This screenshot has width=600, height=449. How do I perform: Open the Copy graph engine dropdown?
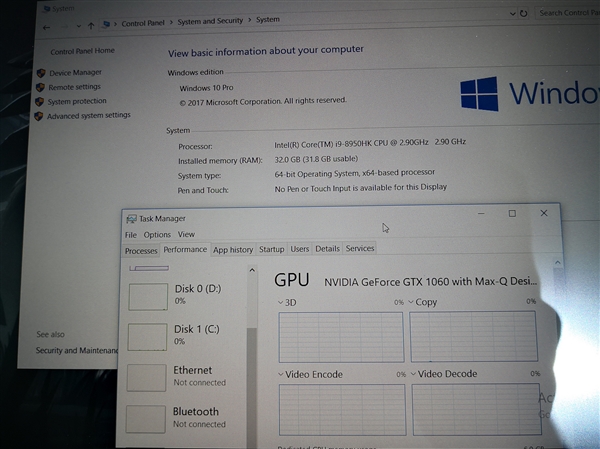pyautogui.click(x=411, y=302)
